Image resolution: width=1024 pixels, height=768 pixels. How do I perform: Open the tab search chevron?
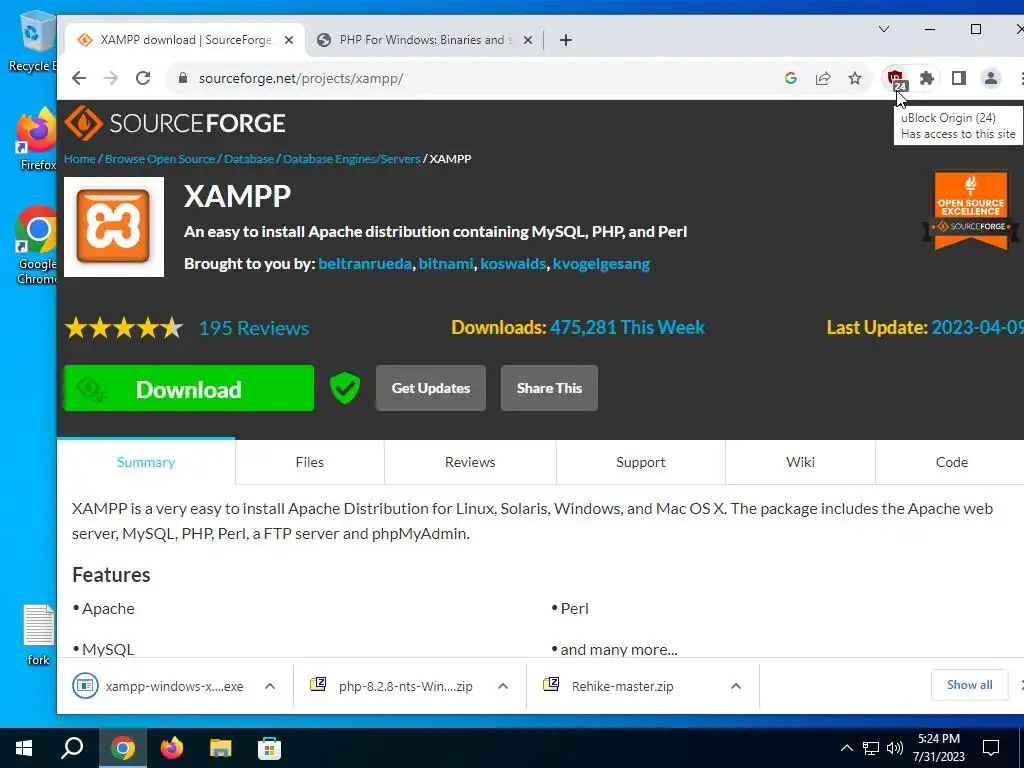(884, 29)
